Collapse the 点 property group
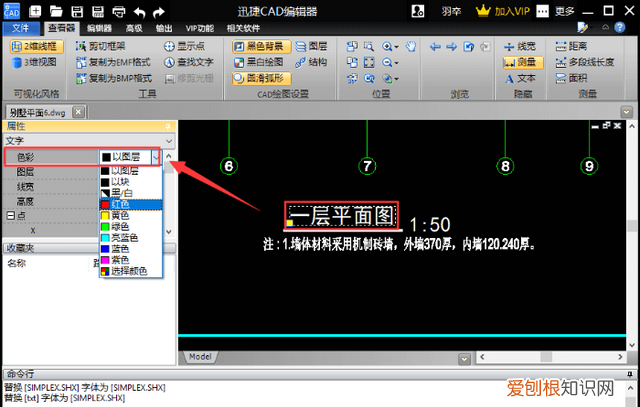Viewport: 640px width, 407px height. (x=11, y=216)
